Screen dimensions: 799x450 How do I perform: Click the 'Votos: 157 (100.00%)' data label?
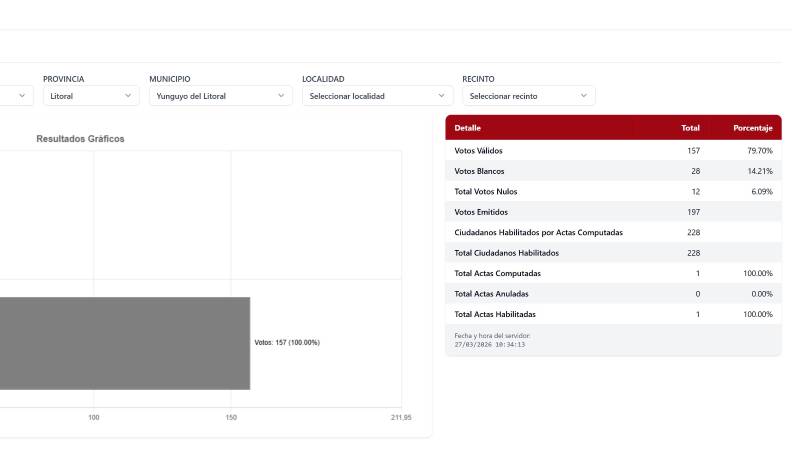287,343
